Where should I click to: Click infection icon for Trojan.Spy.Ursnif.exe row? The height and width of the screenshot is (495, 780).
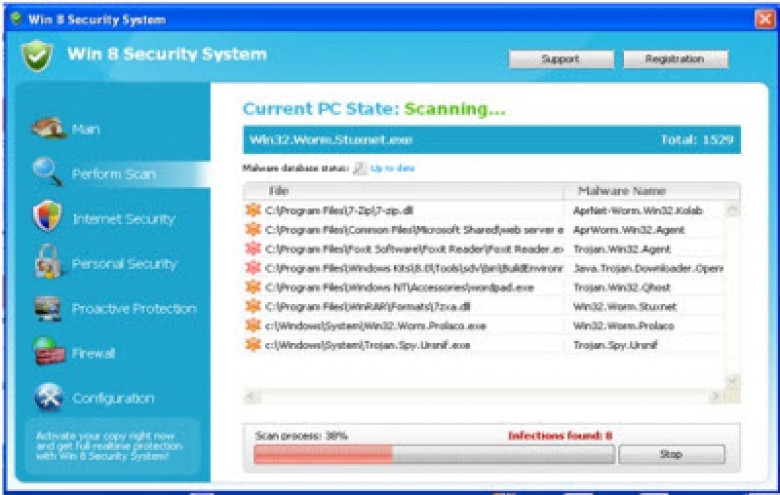[x=253, y=344]
